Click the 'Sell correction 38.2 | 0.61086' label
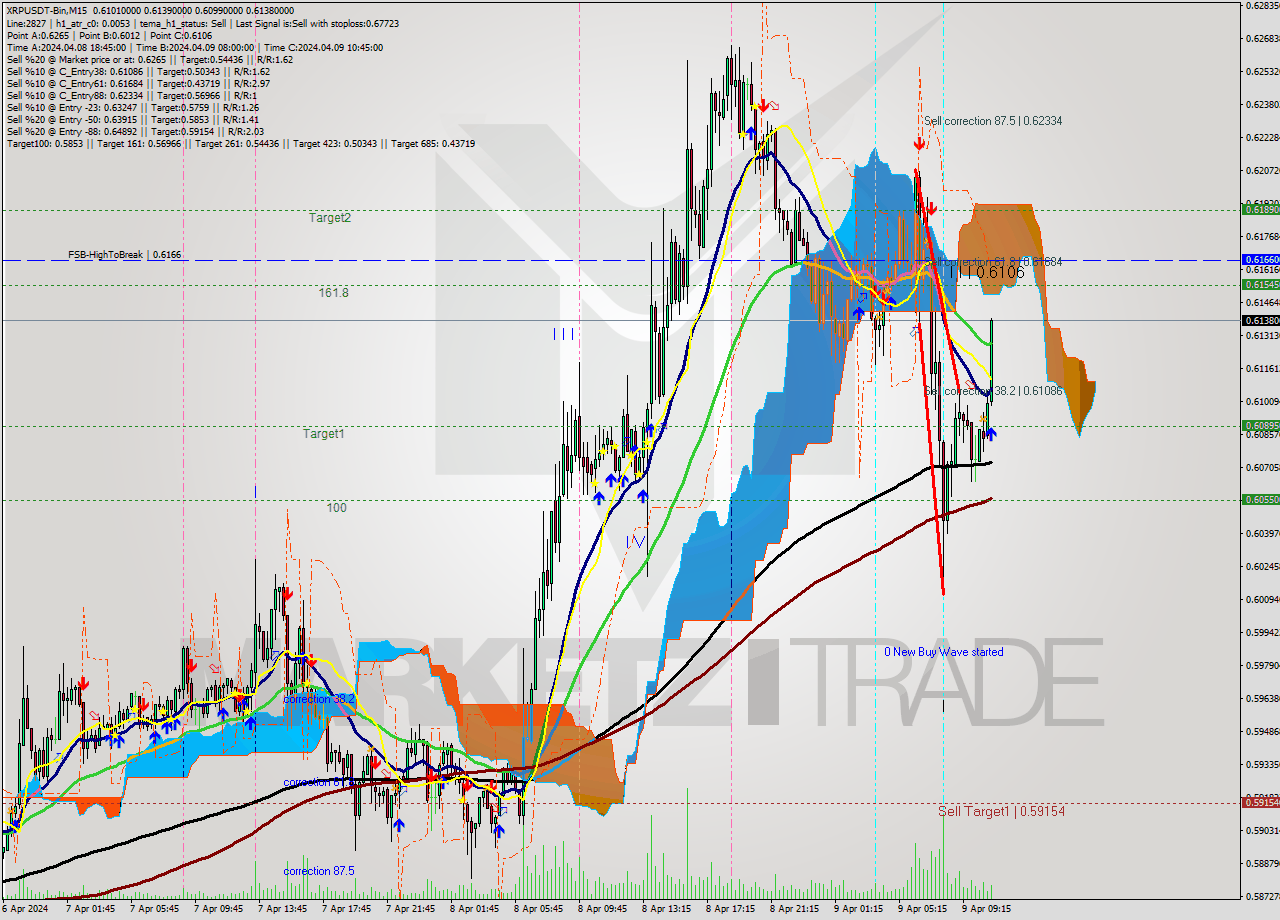This screenshot has width=1280, height=920. tap(993, 391)
